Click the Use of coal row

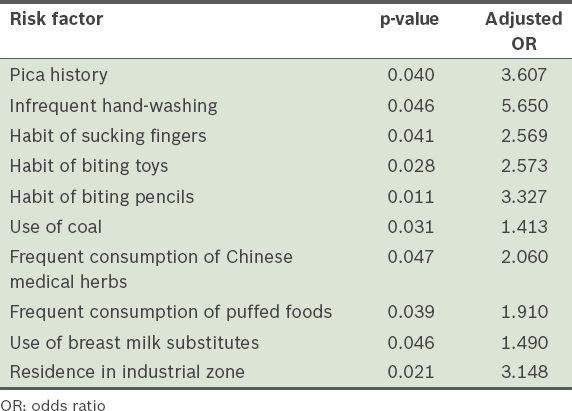point(286,227)
